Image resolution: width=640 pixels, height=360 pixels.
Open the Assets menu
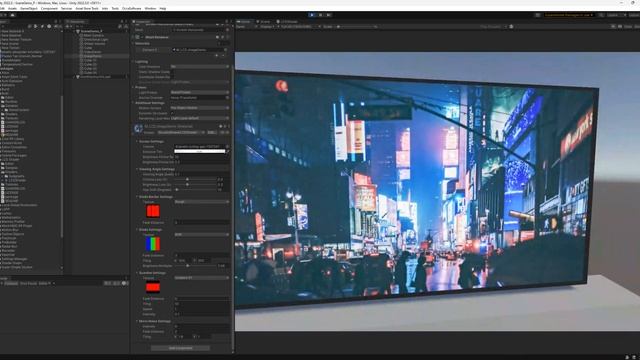tap(13, 8)
